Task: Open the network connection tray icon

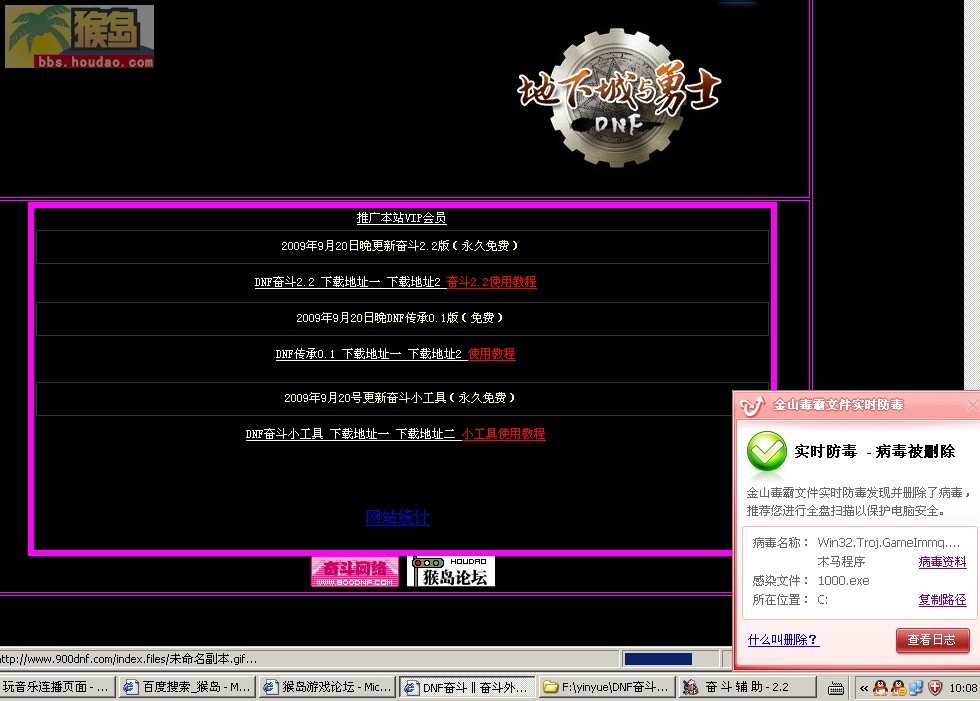Action: (x=916, y=688)
